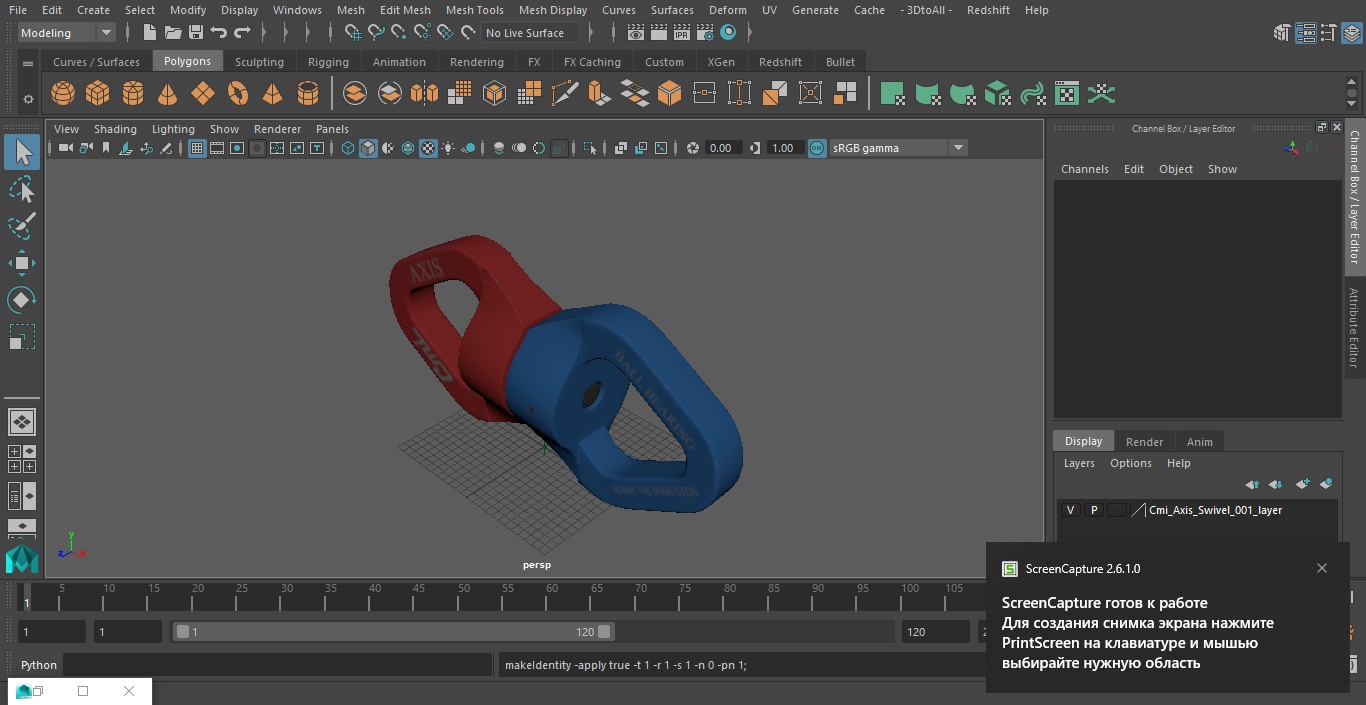
Task: Click the create new layer icon
Action: point(1302,484)
